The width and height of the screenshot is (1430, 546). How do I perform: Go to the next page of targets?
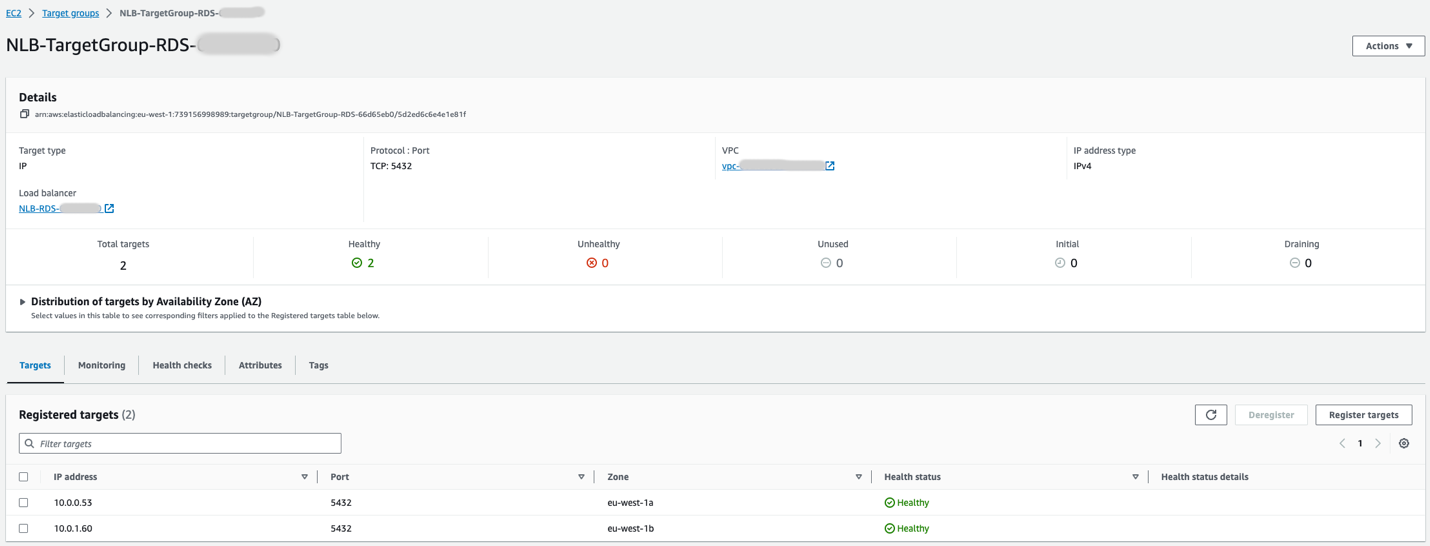coord(1378,443)
